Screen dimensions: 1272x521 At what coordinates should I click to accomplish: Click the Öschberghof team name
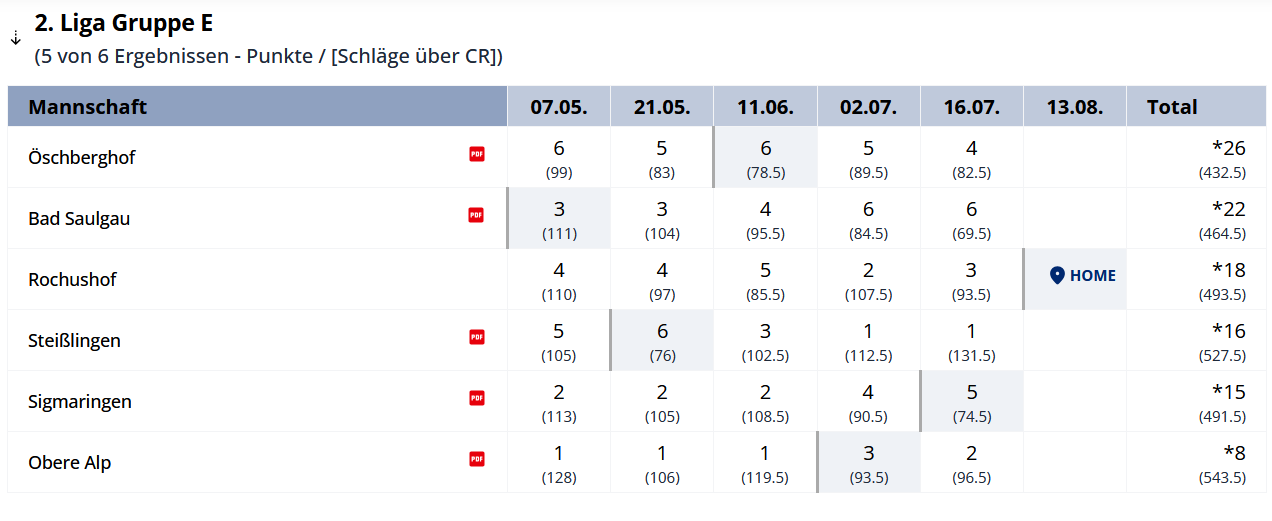coord(82,157)
